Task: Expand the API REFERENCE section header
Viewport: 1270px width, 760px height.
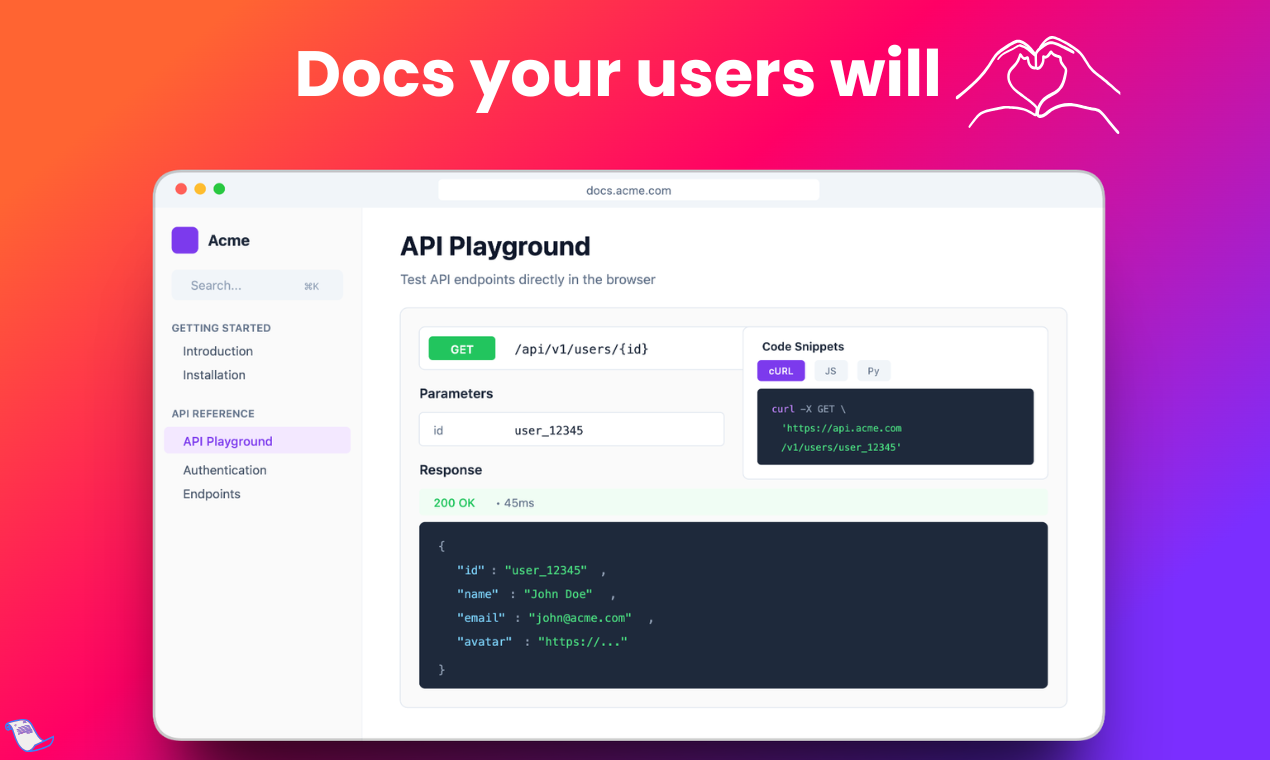Action: click(213, 413)
